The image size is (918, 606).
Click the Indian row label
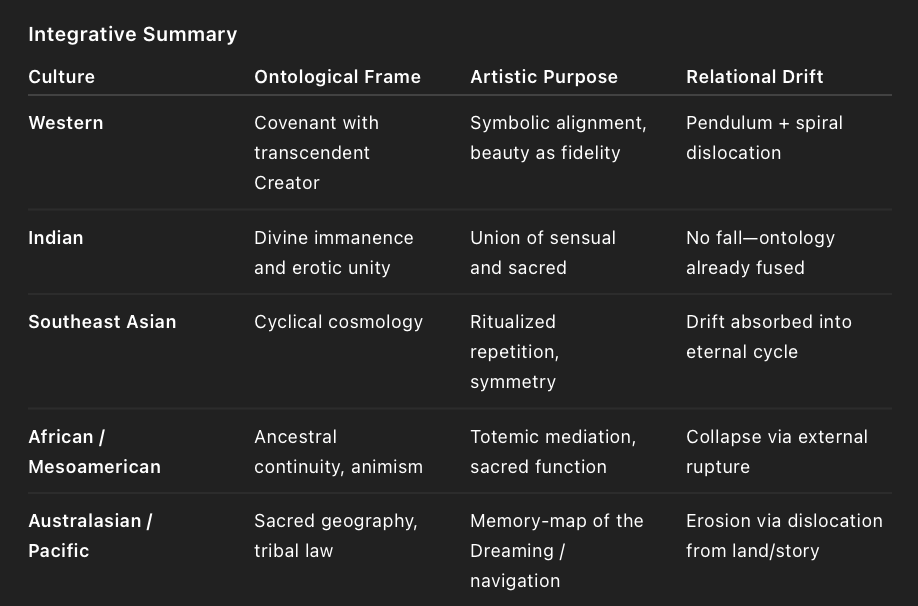[x=56, y=238]
